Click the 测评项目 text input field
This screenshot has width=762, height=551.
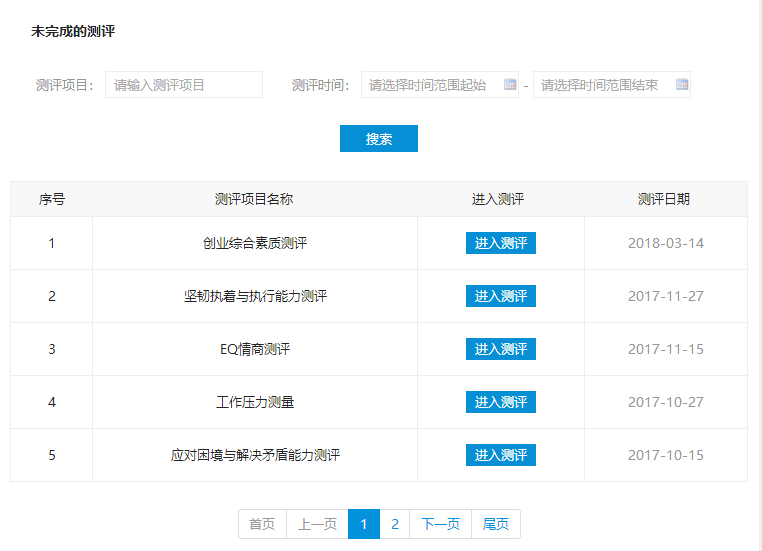(184, 85)
